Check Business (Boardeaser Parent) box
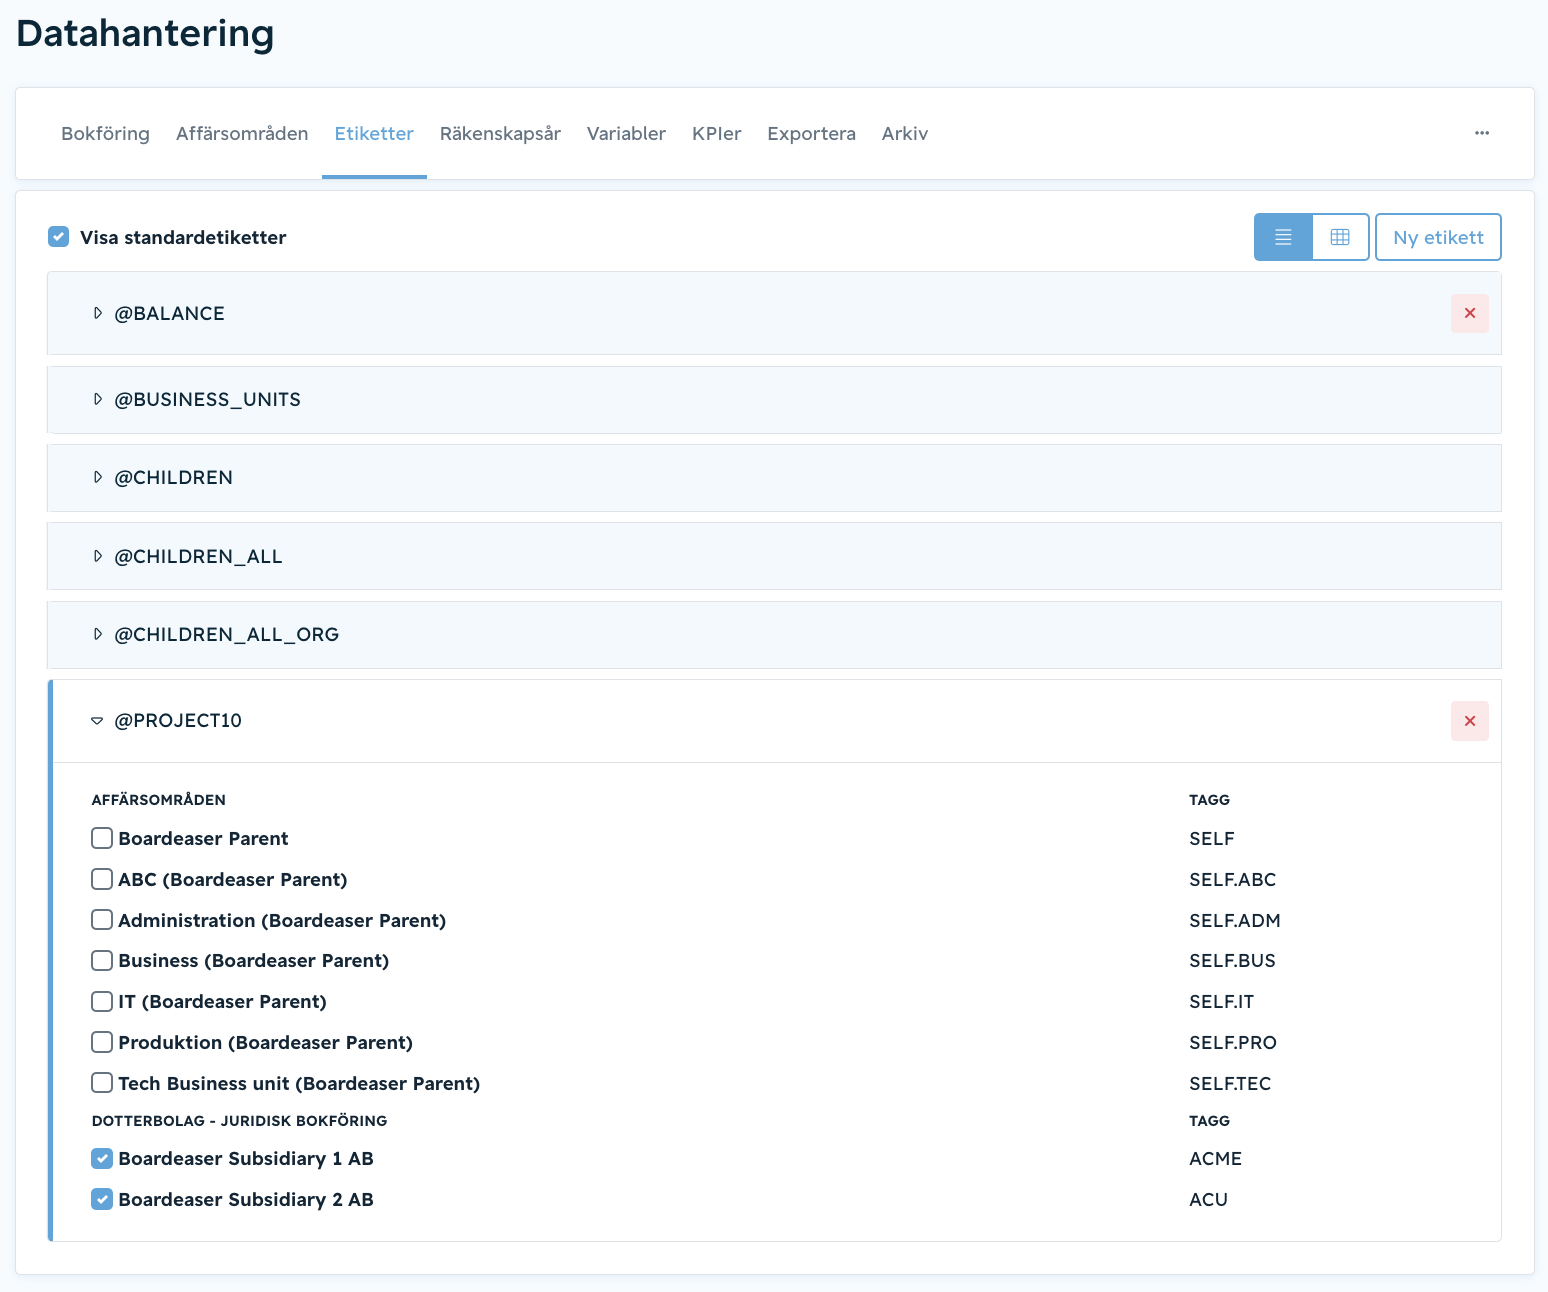 (102, 960)
